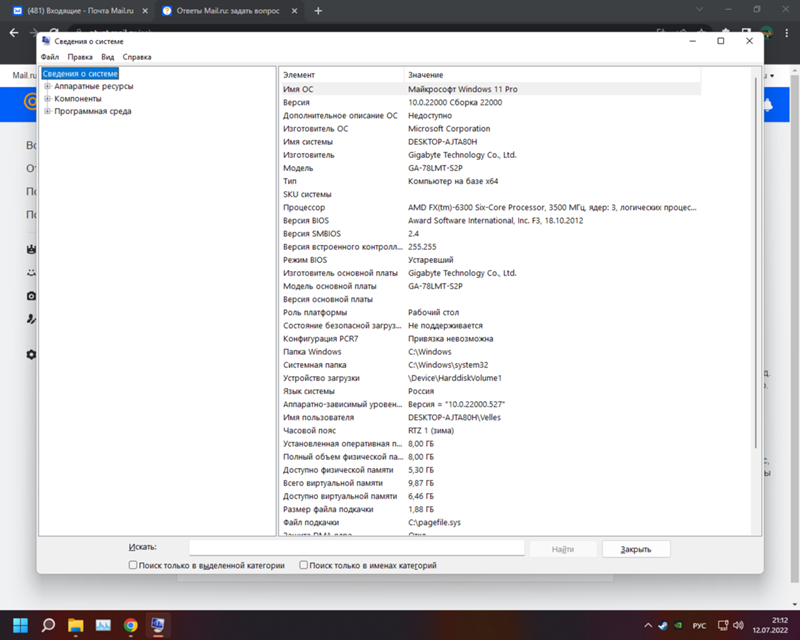Select the Имя пользователя row
The height and width of the screenshot is (640, 800).
coord(491,417)
